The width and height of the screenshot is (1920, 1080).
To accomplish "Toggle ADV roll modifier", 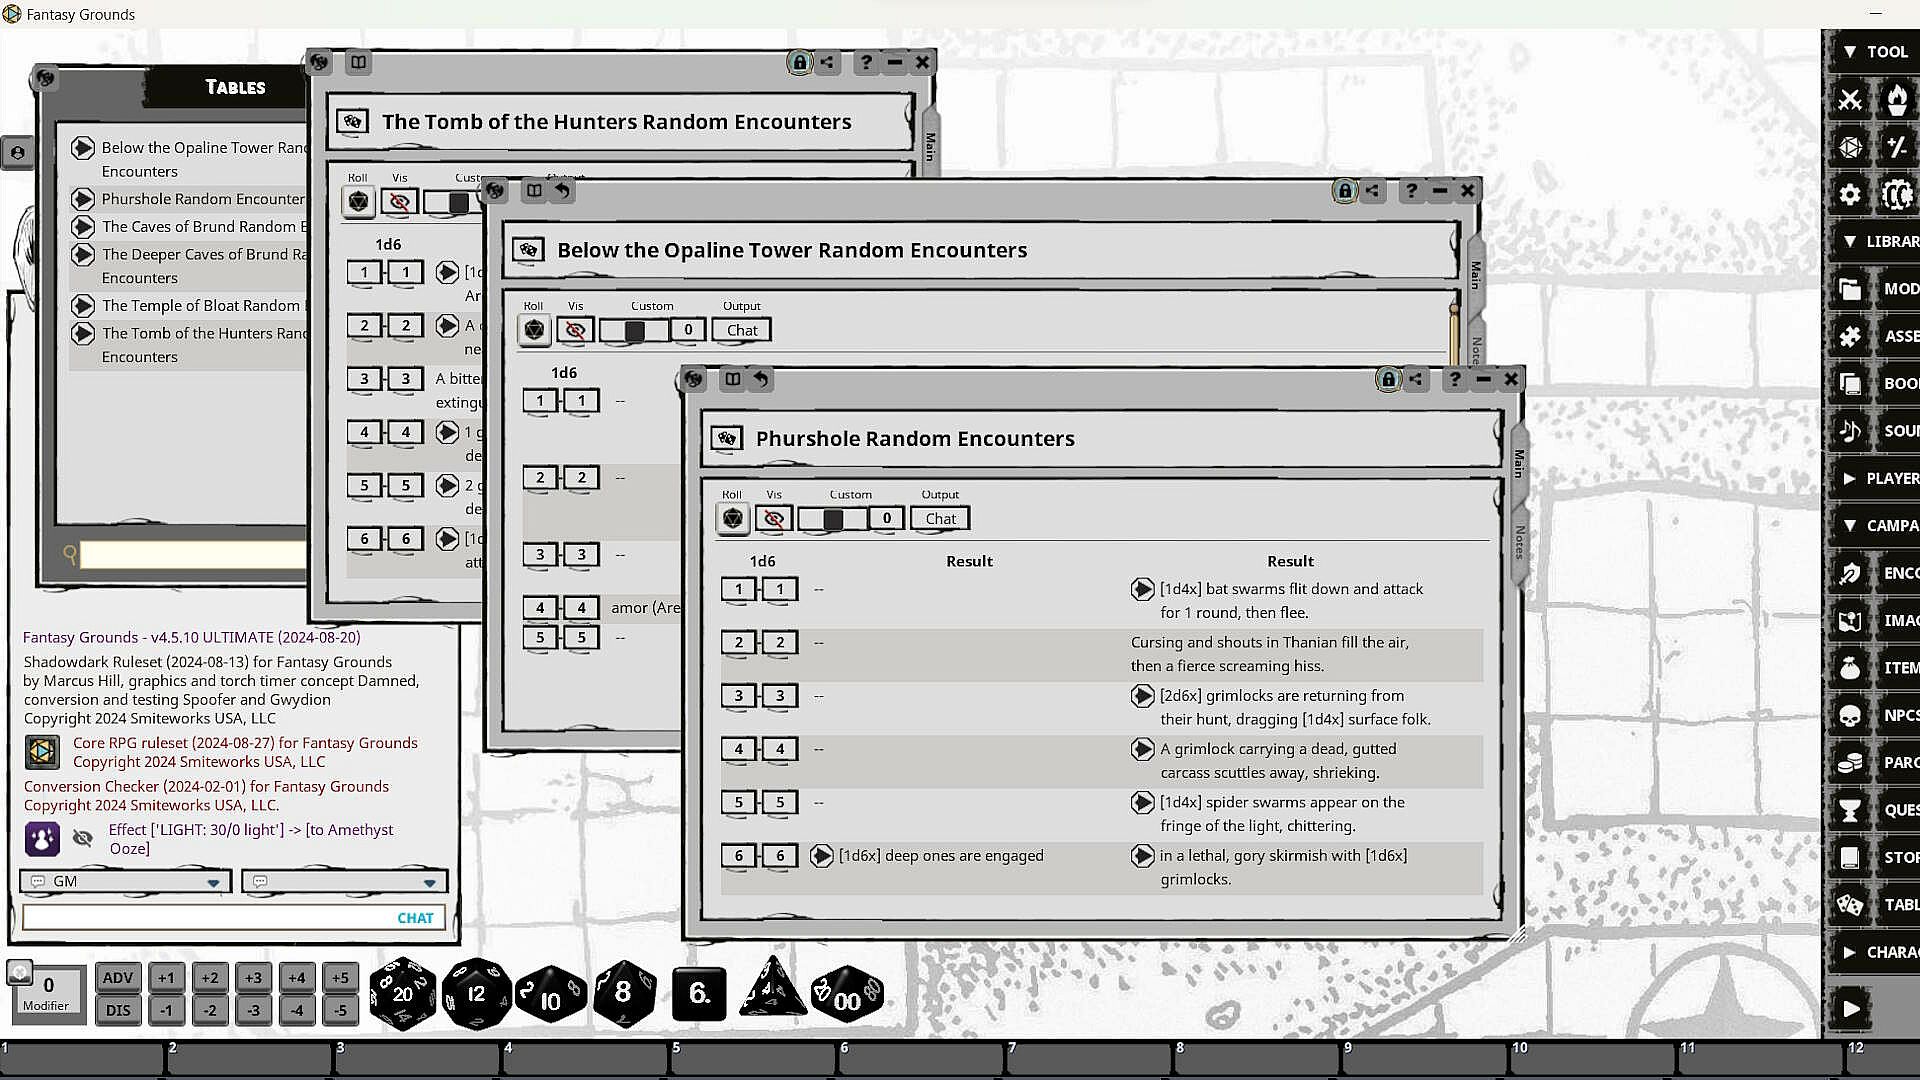I will (x=118, y=978).
